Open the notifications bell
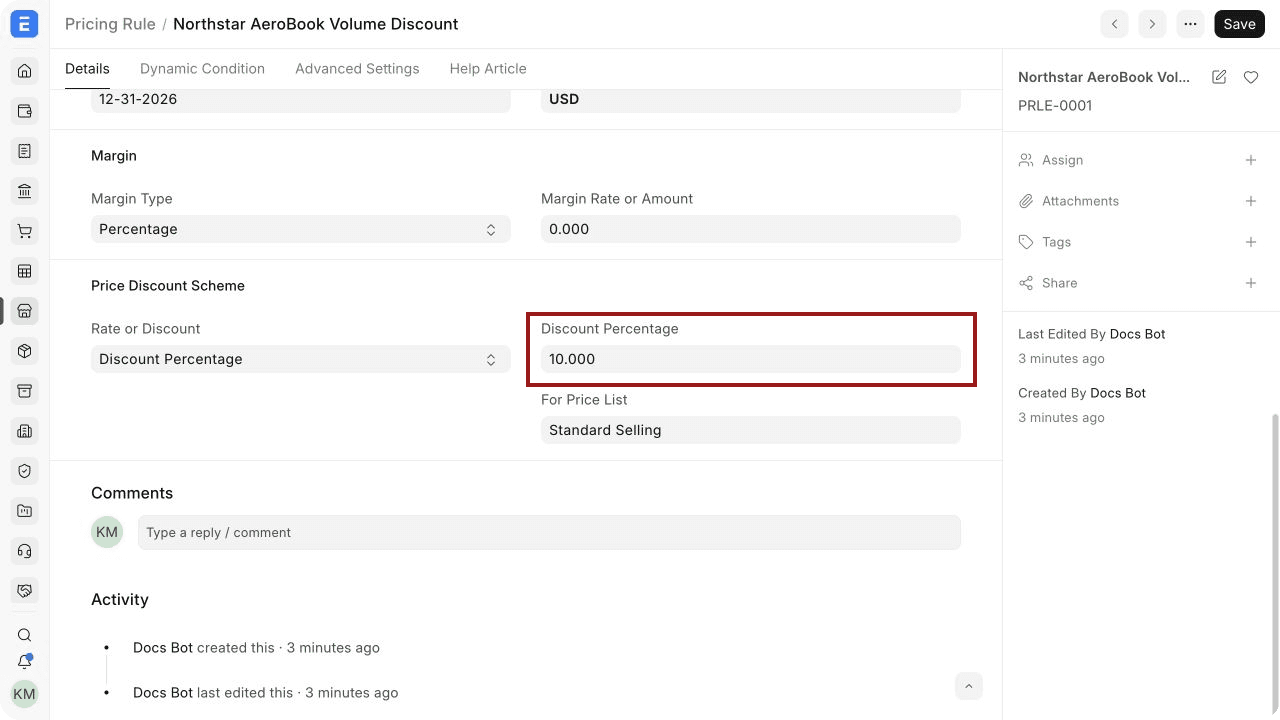Viewport: 1280px width, 720px height. [25, 662]
